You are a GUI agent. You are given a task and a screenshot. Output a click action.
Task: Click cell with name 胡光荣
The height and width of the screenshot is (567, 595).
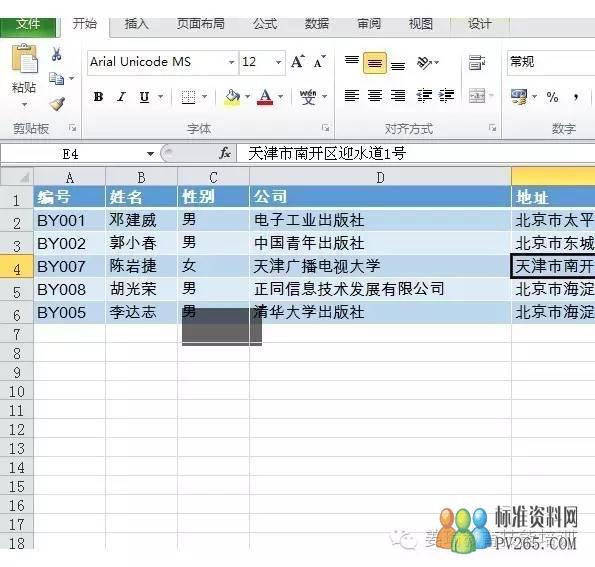[x=141, y=289]
